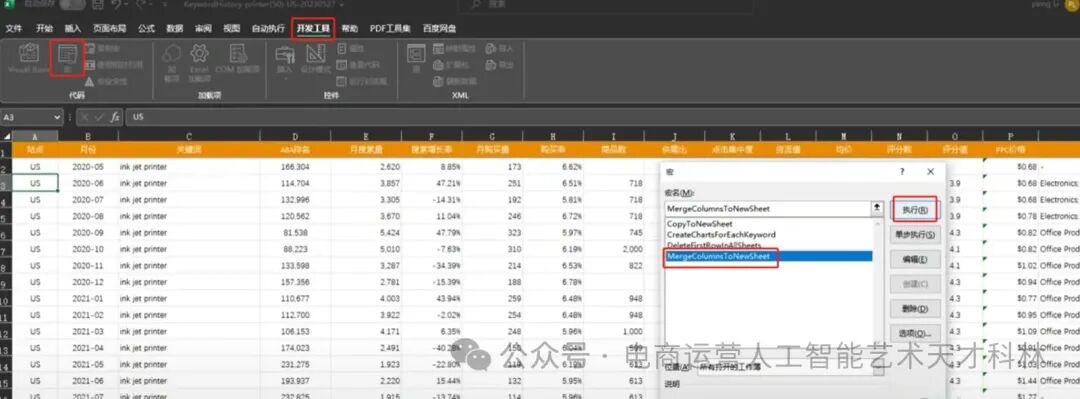The width and height of the screenshot is (1080, 399).
Task: Toggle the AutoSave (自动保存) switch
Action: click(72, 5)
